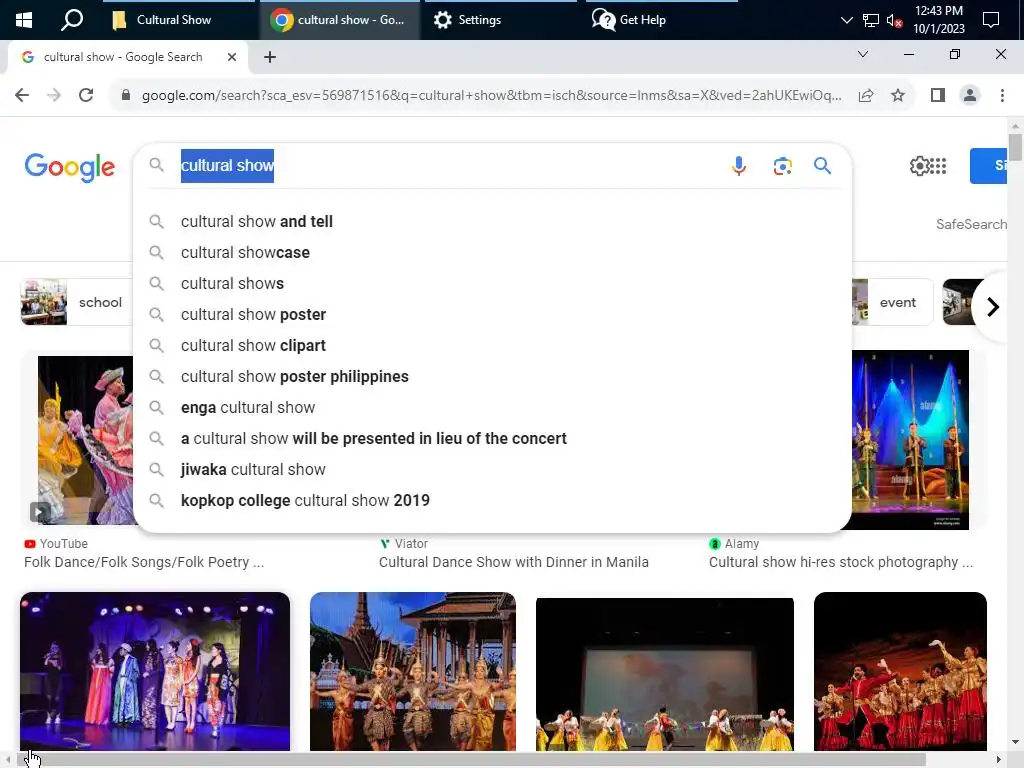Submit search with the magnifier button
The width and height of the screenshot is (1024, 768).
pyautogui.click(x=822, y=166)
